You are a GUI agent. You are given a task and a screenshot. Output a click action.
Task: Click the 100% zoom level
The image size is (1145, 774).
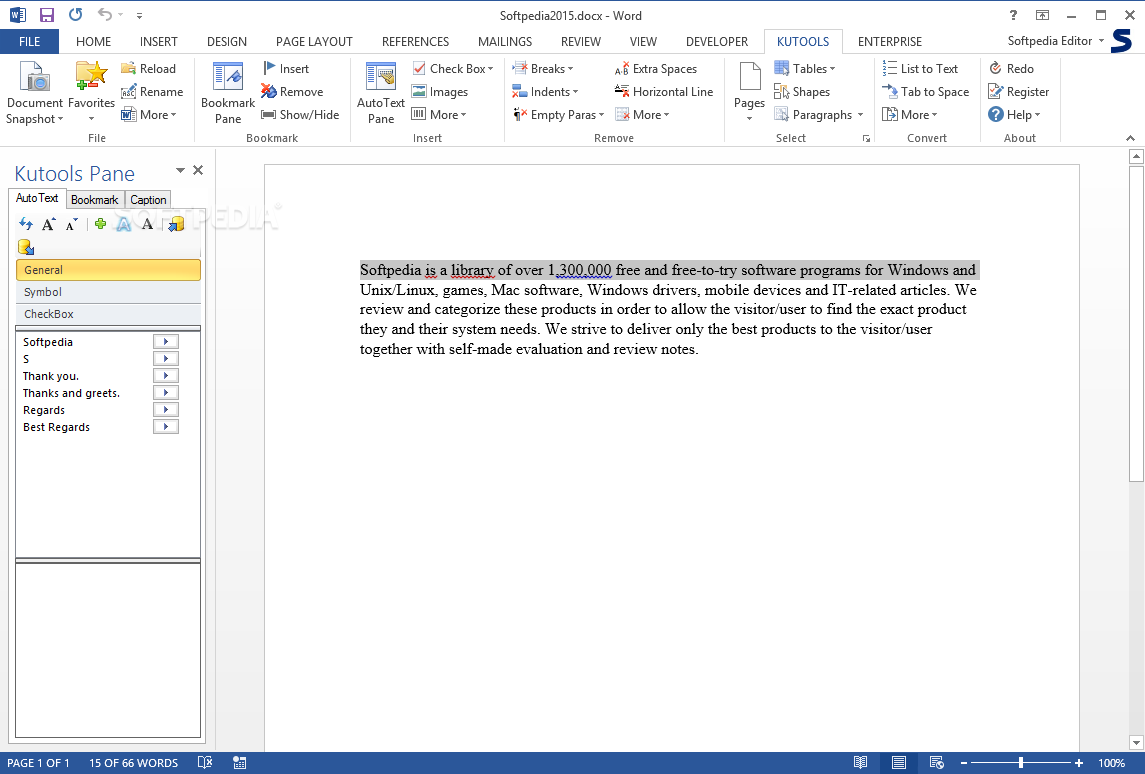(1111, 763)
